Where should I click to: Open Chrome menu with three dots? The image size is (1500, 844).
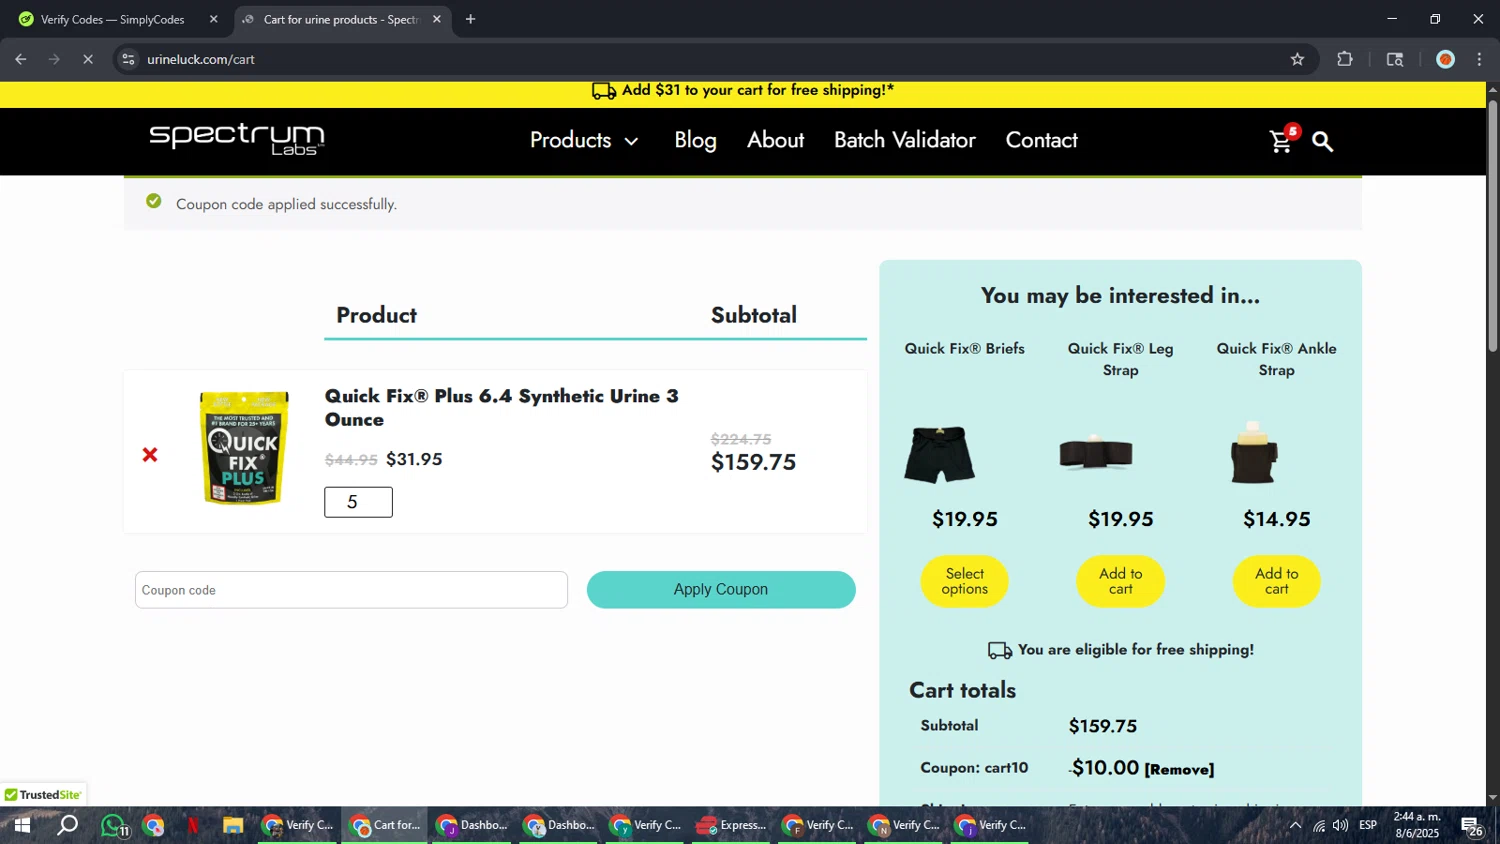1480,59
